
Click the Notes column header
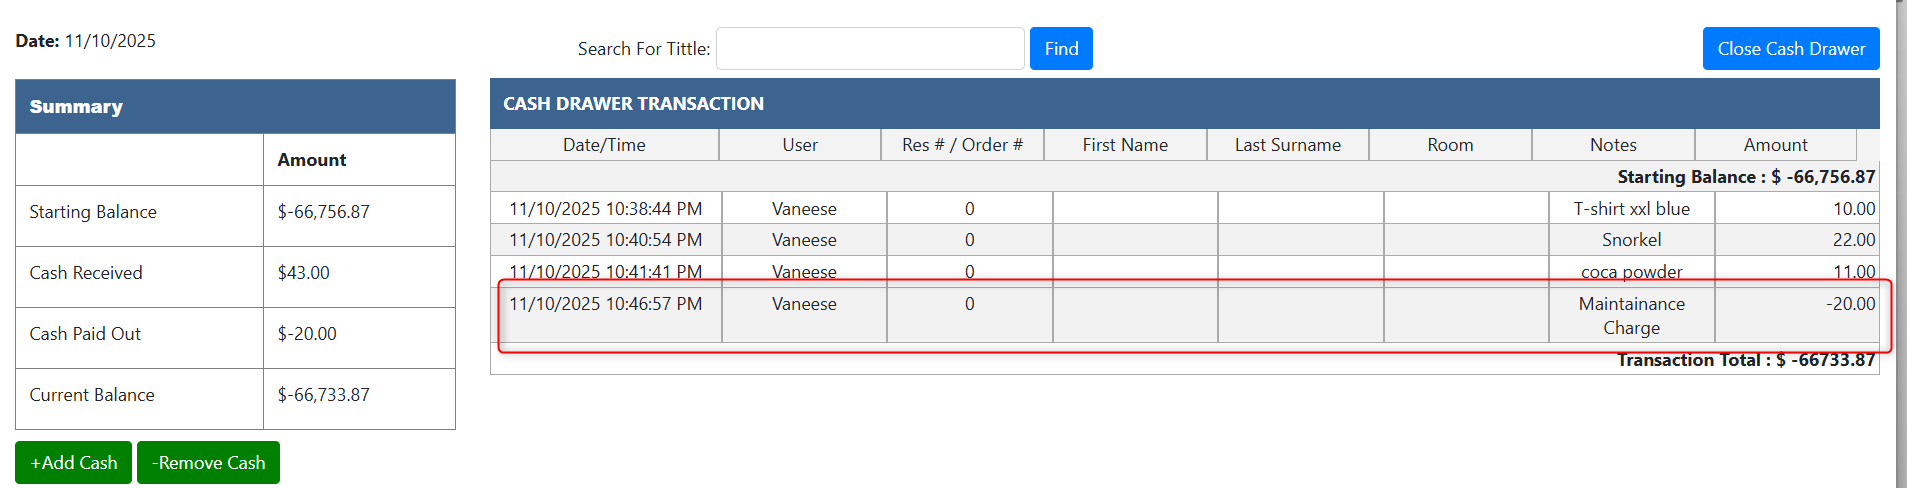(1613, 145)
